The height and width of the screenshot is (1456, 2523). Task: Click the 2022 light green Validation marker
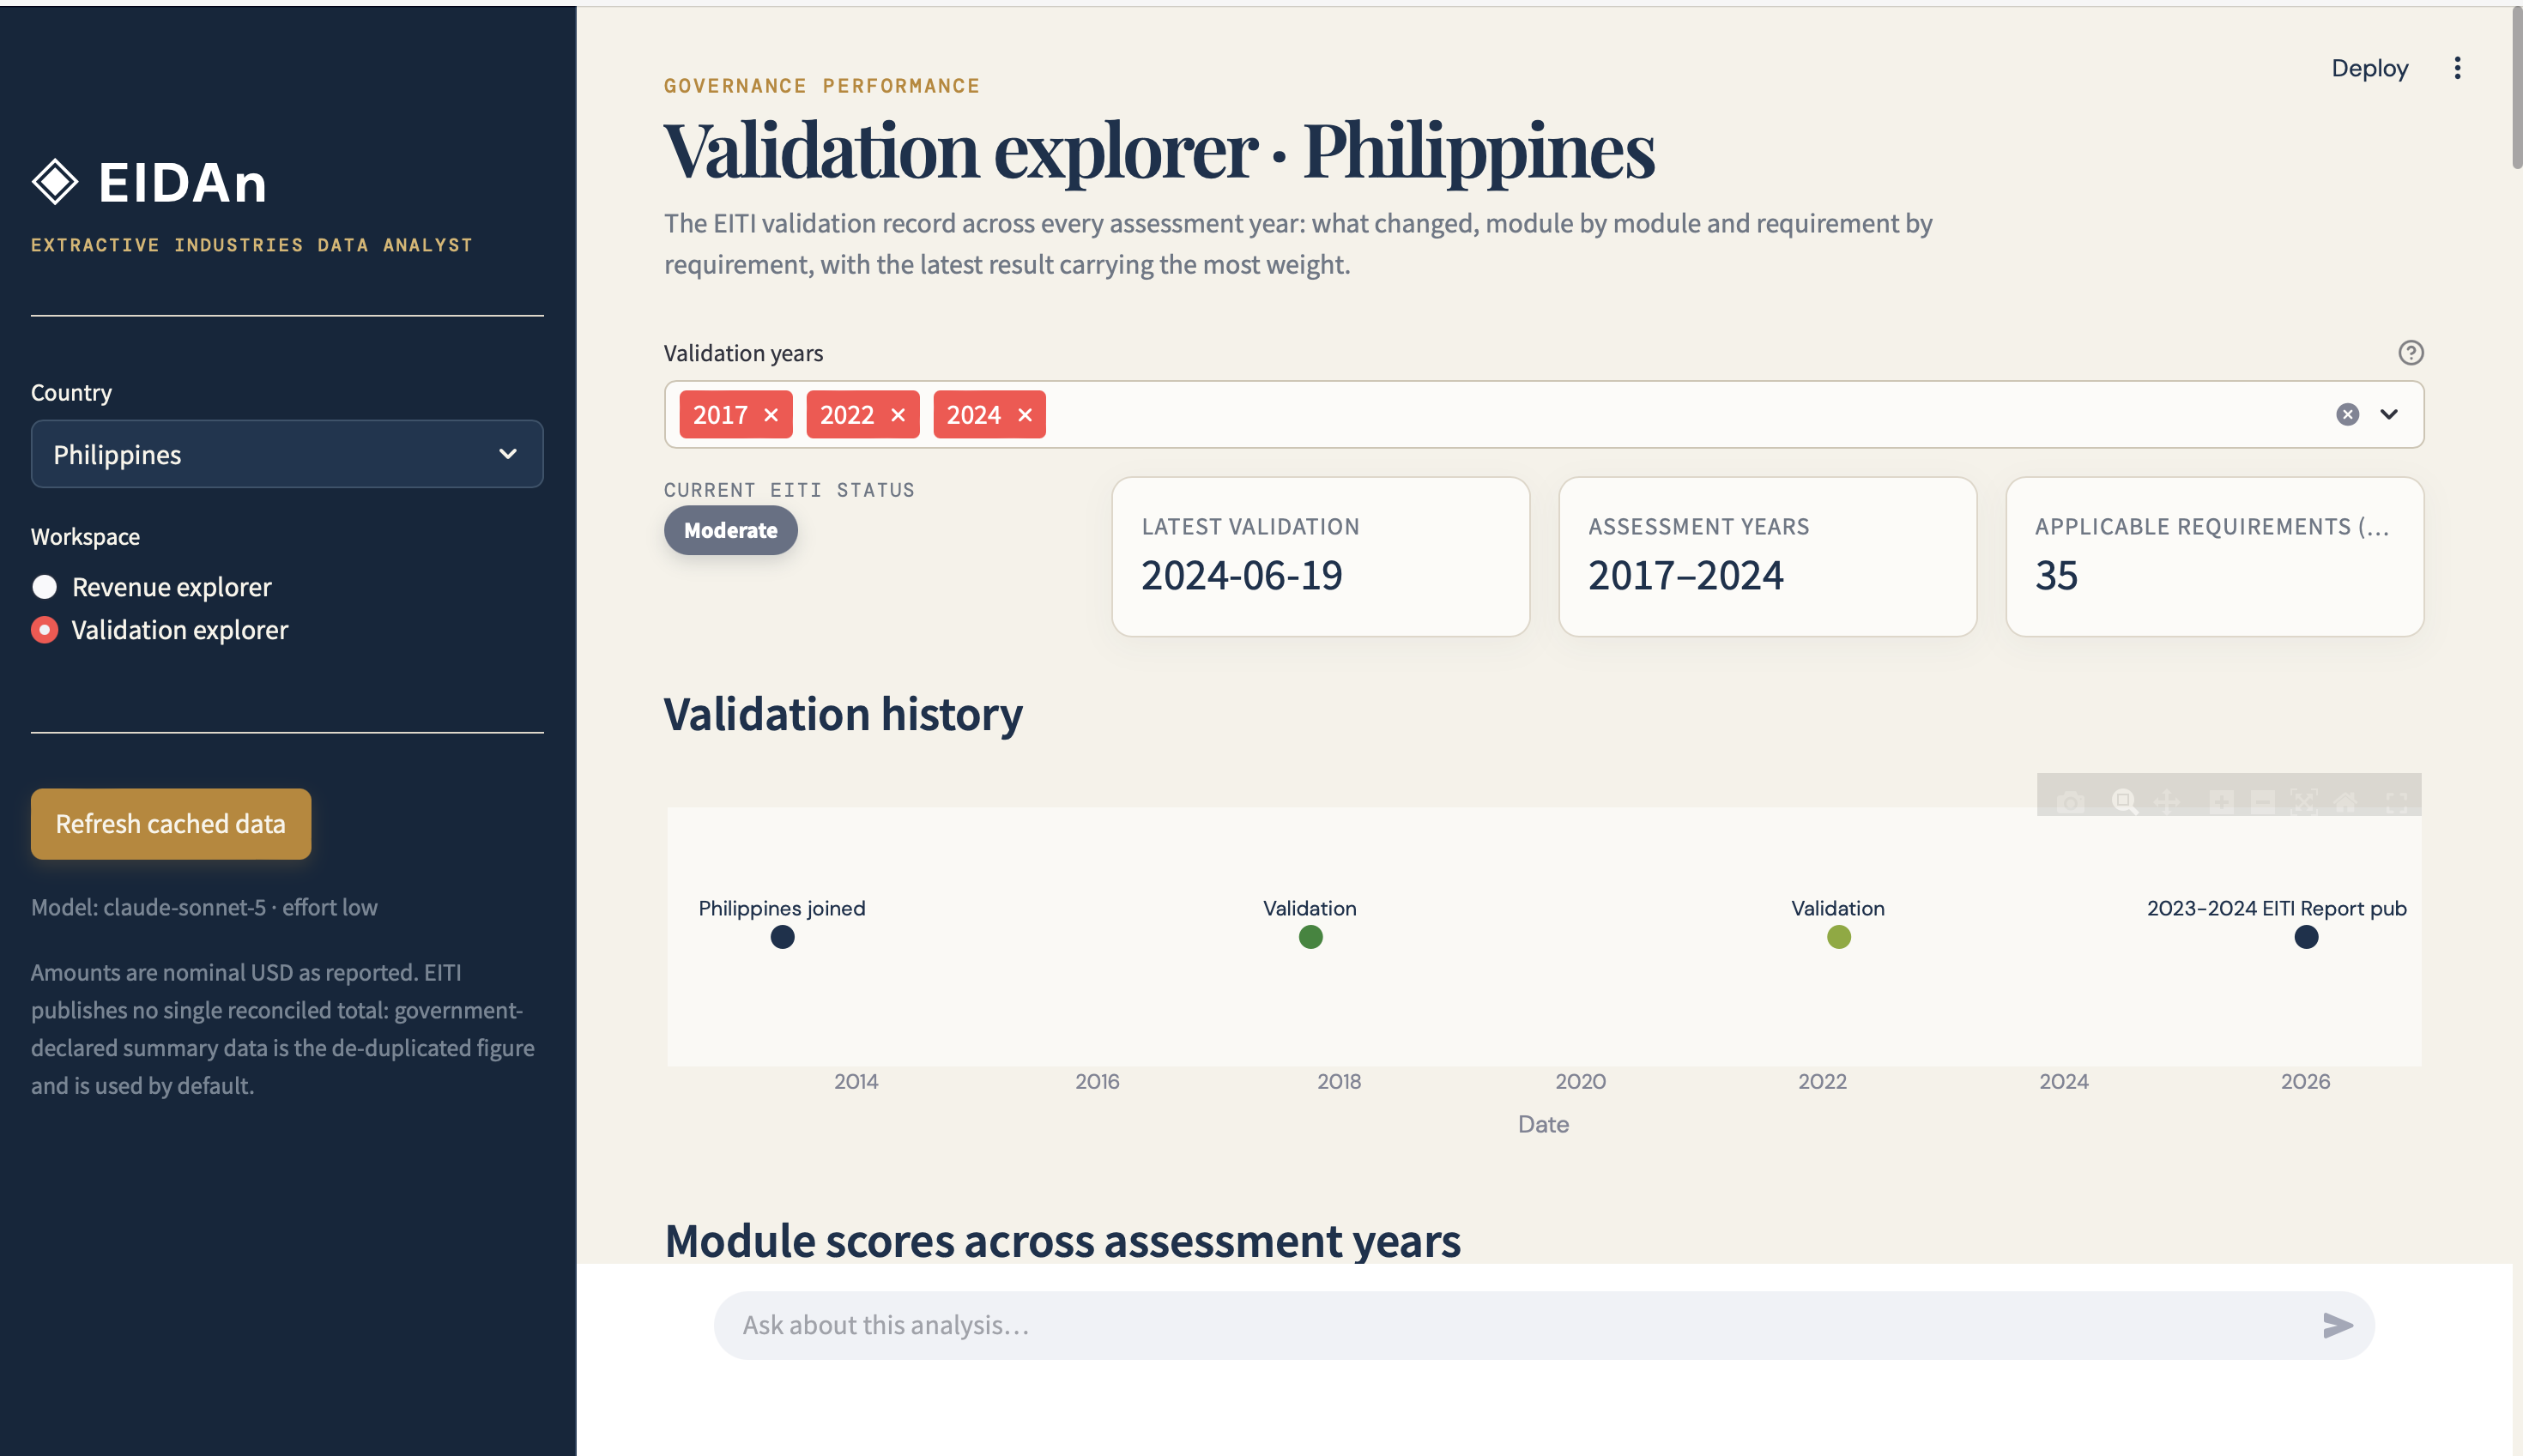click(1839, 937)
